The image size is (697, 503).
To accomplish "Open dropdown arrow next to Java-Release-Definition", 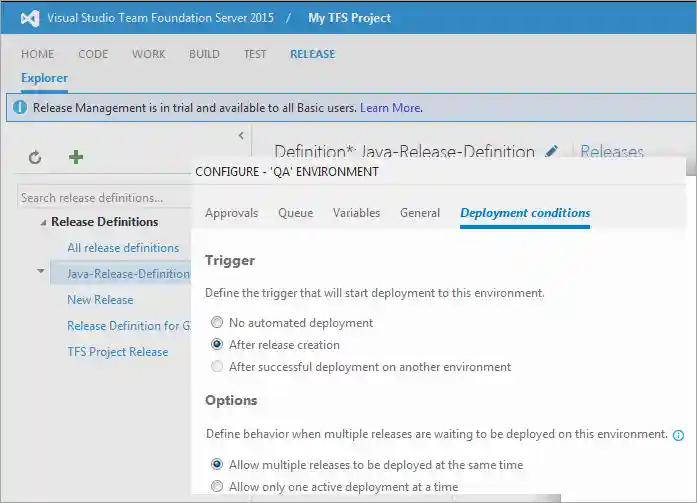I will tap(41, 271).
